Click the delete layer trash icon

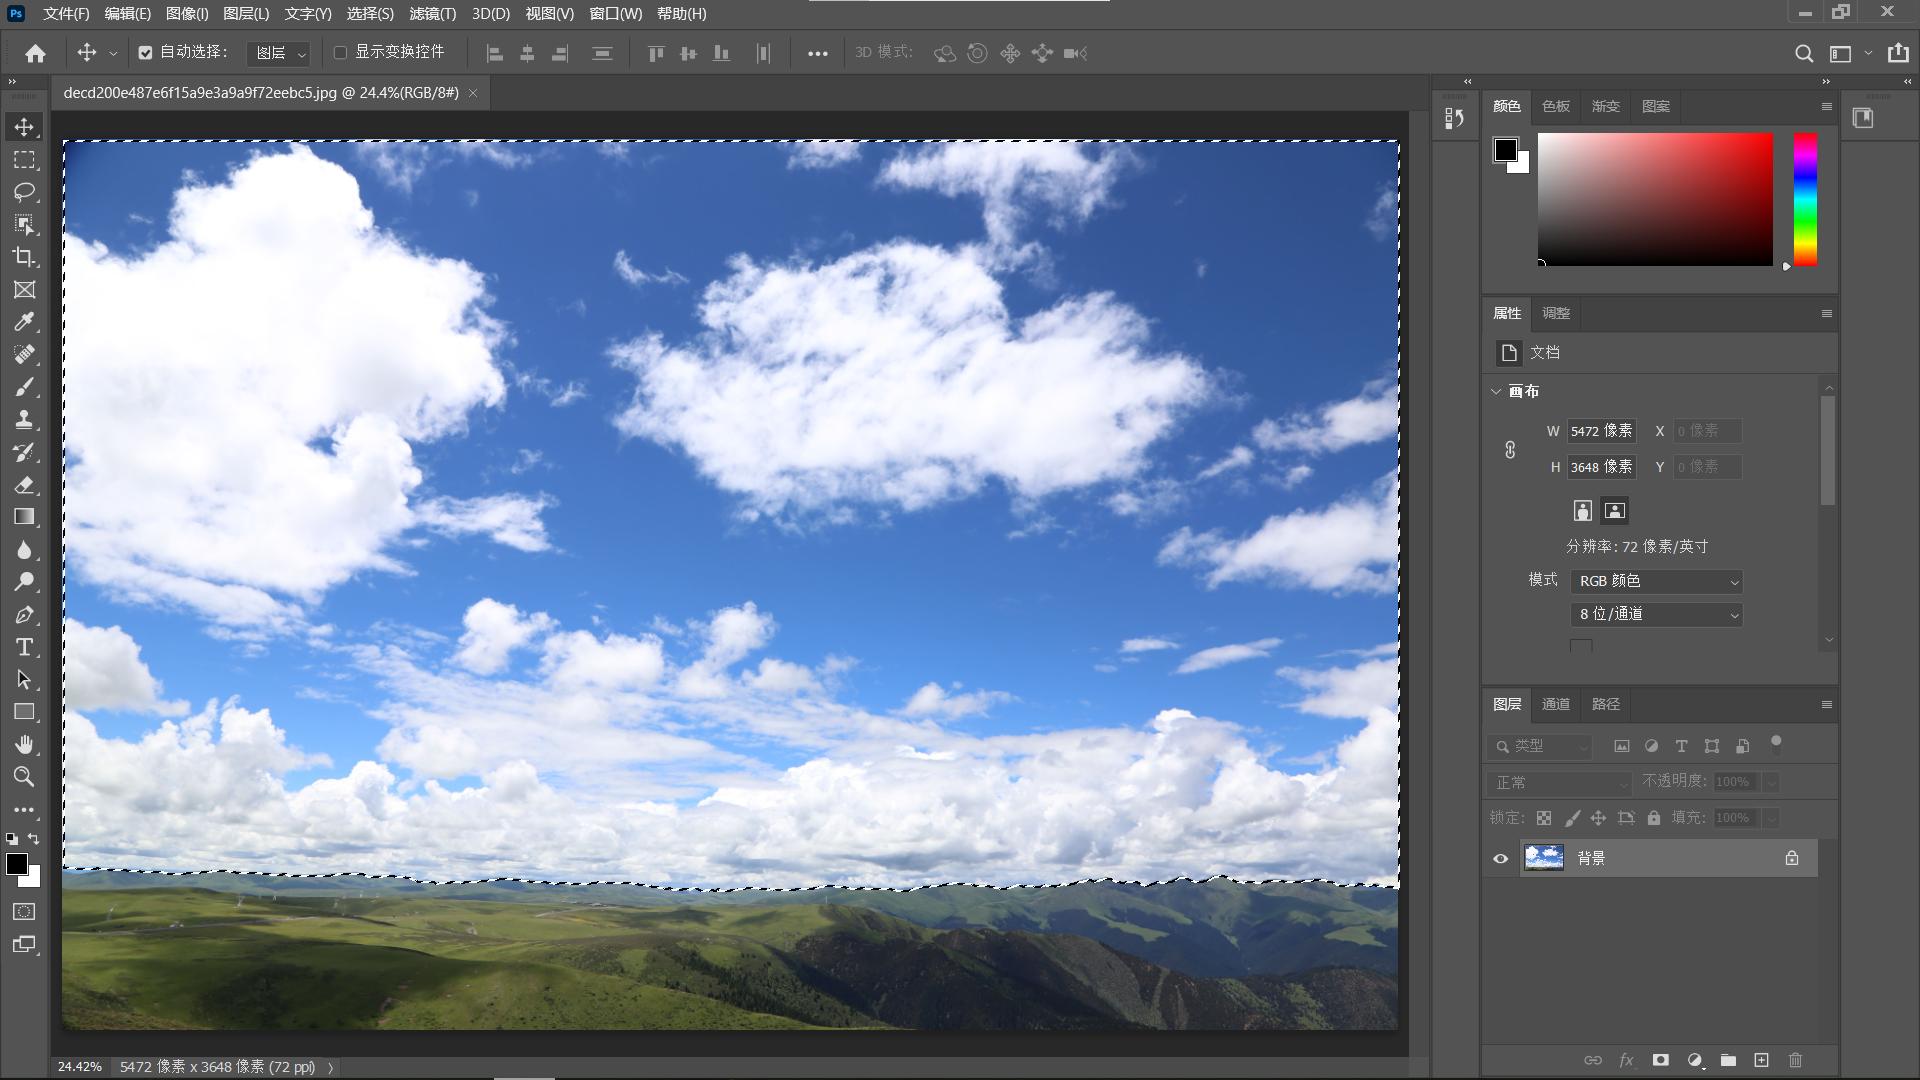(1795, 1060)
